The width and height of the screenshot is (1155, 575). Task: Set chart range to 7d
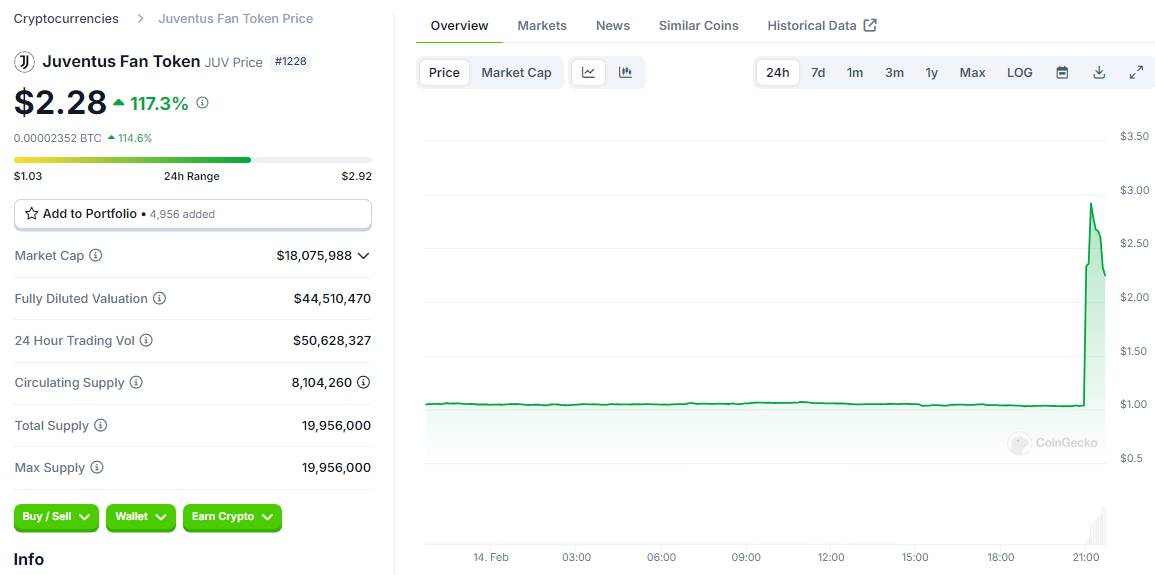(x=818, y=72)
